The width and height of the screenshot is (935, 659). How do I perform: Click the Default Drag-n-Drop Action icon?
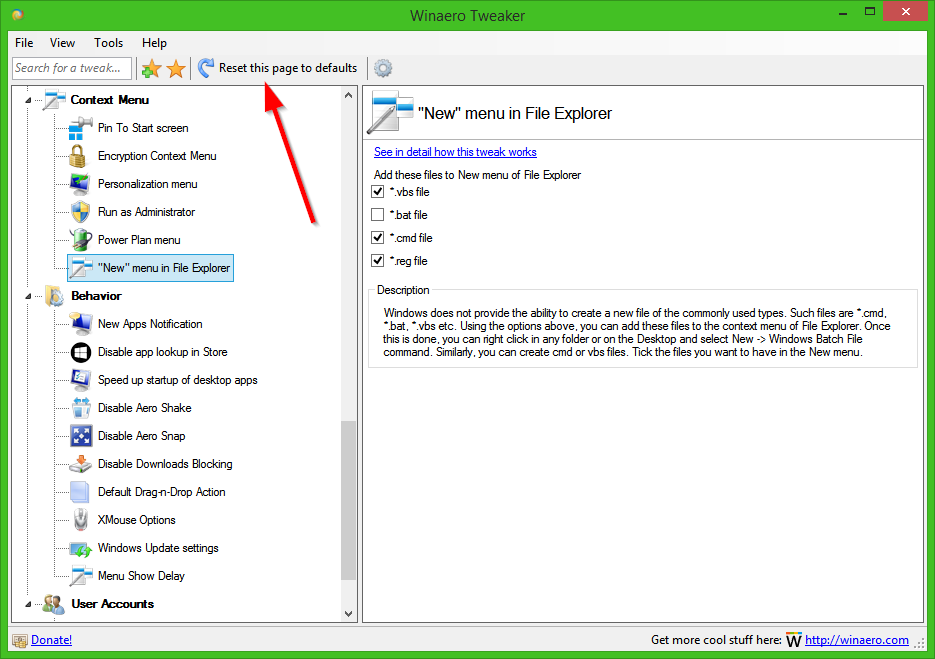(x=79, y=492)
